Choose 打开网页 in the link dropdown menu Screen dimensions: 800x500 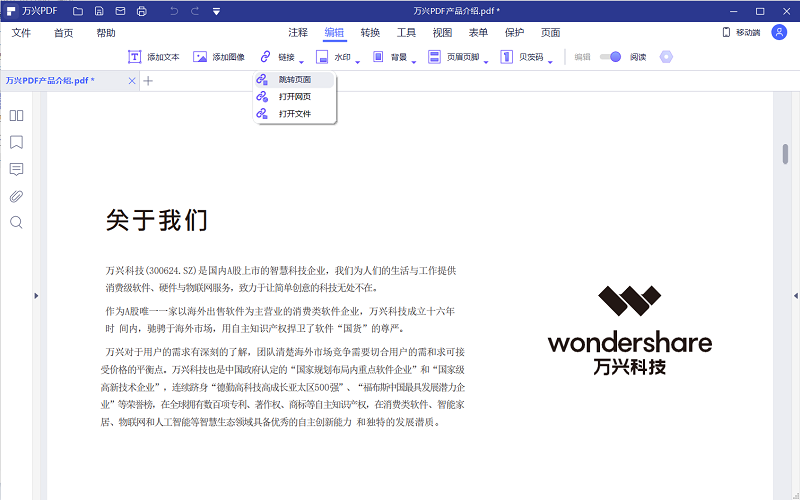click(294, 97)
